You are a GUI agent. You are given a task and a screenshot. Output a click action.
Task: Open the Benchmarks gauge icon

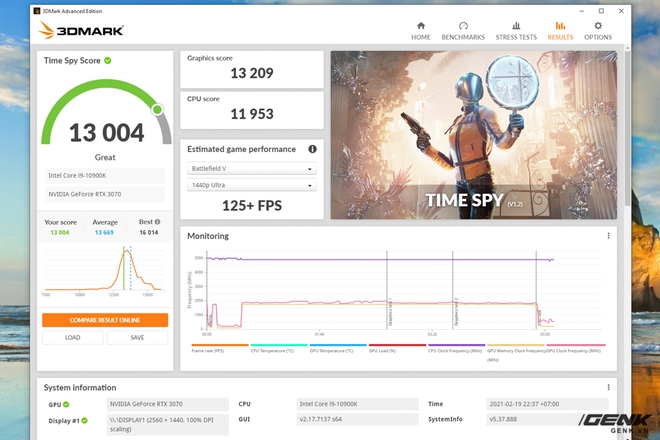(463, 26)
